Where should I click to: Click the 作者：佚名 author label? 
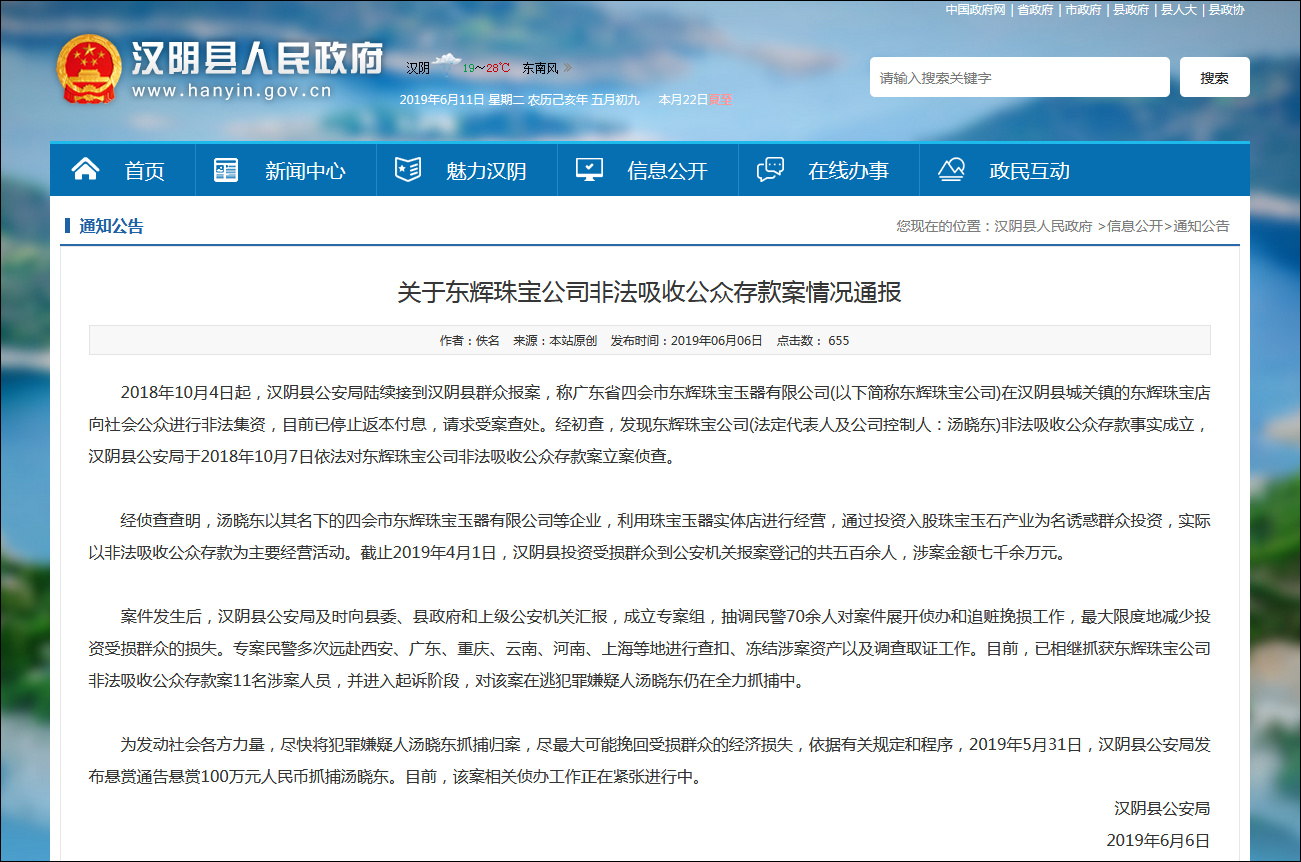point(470,340)
